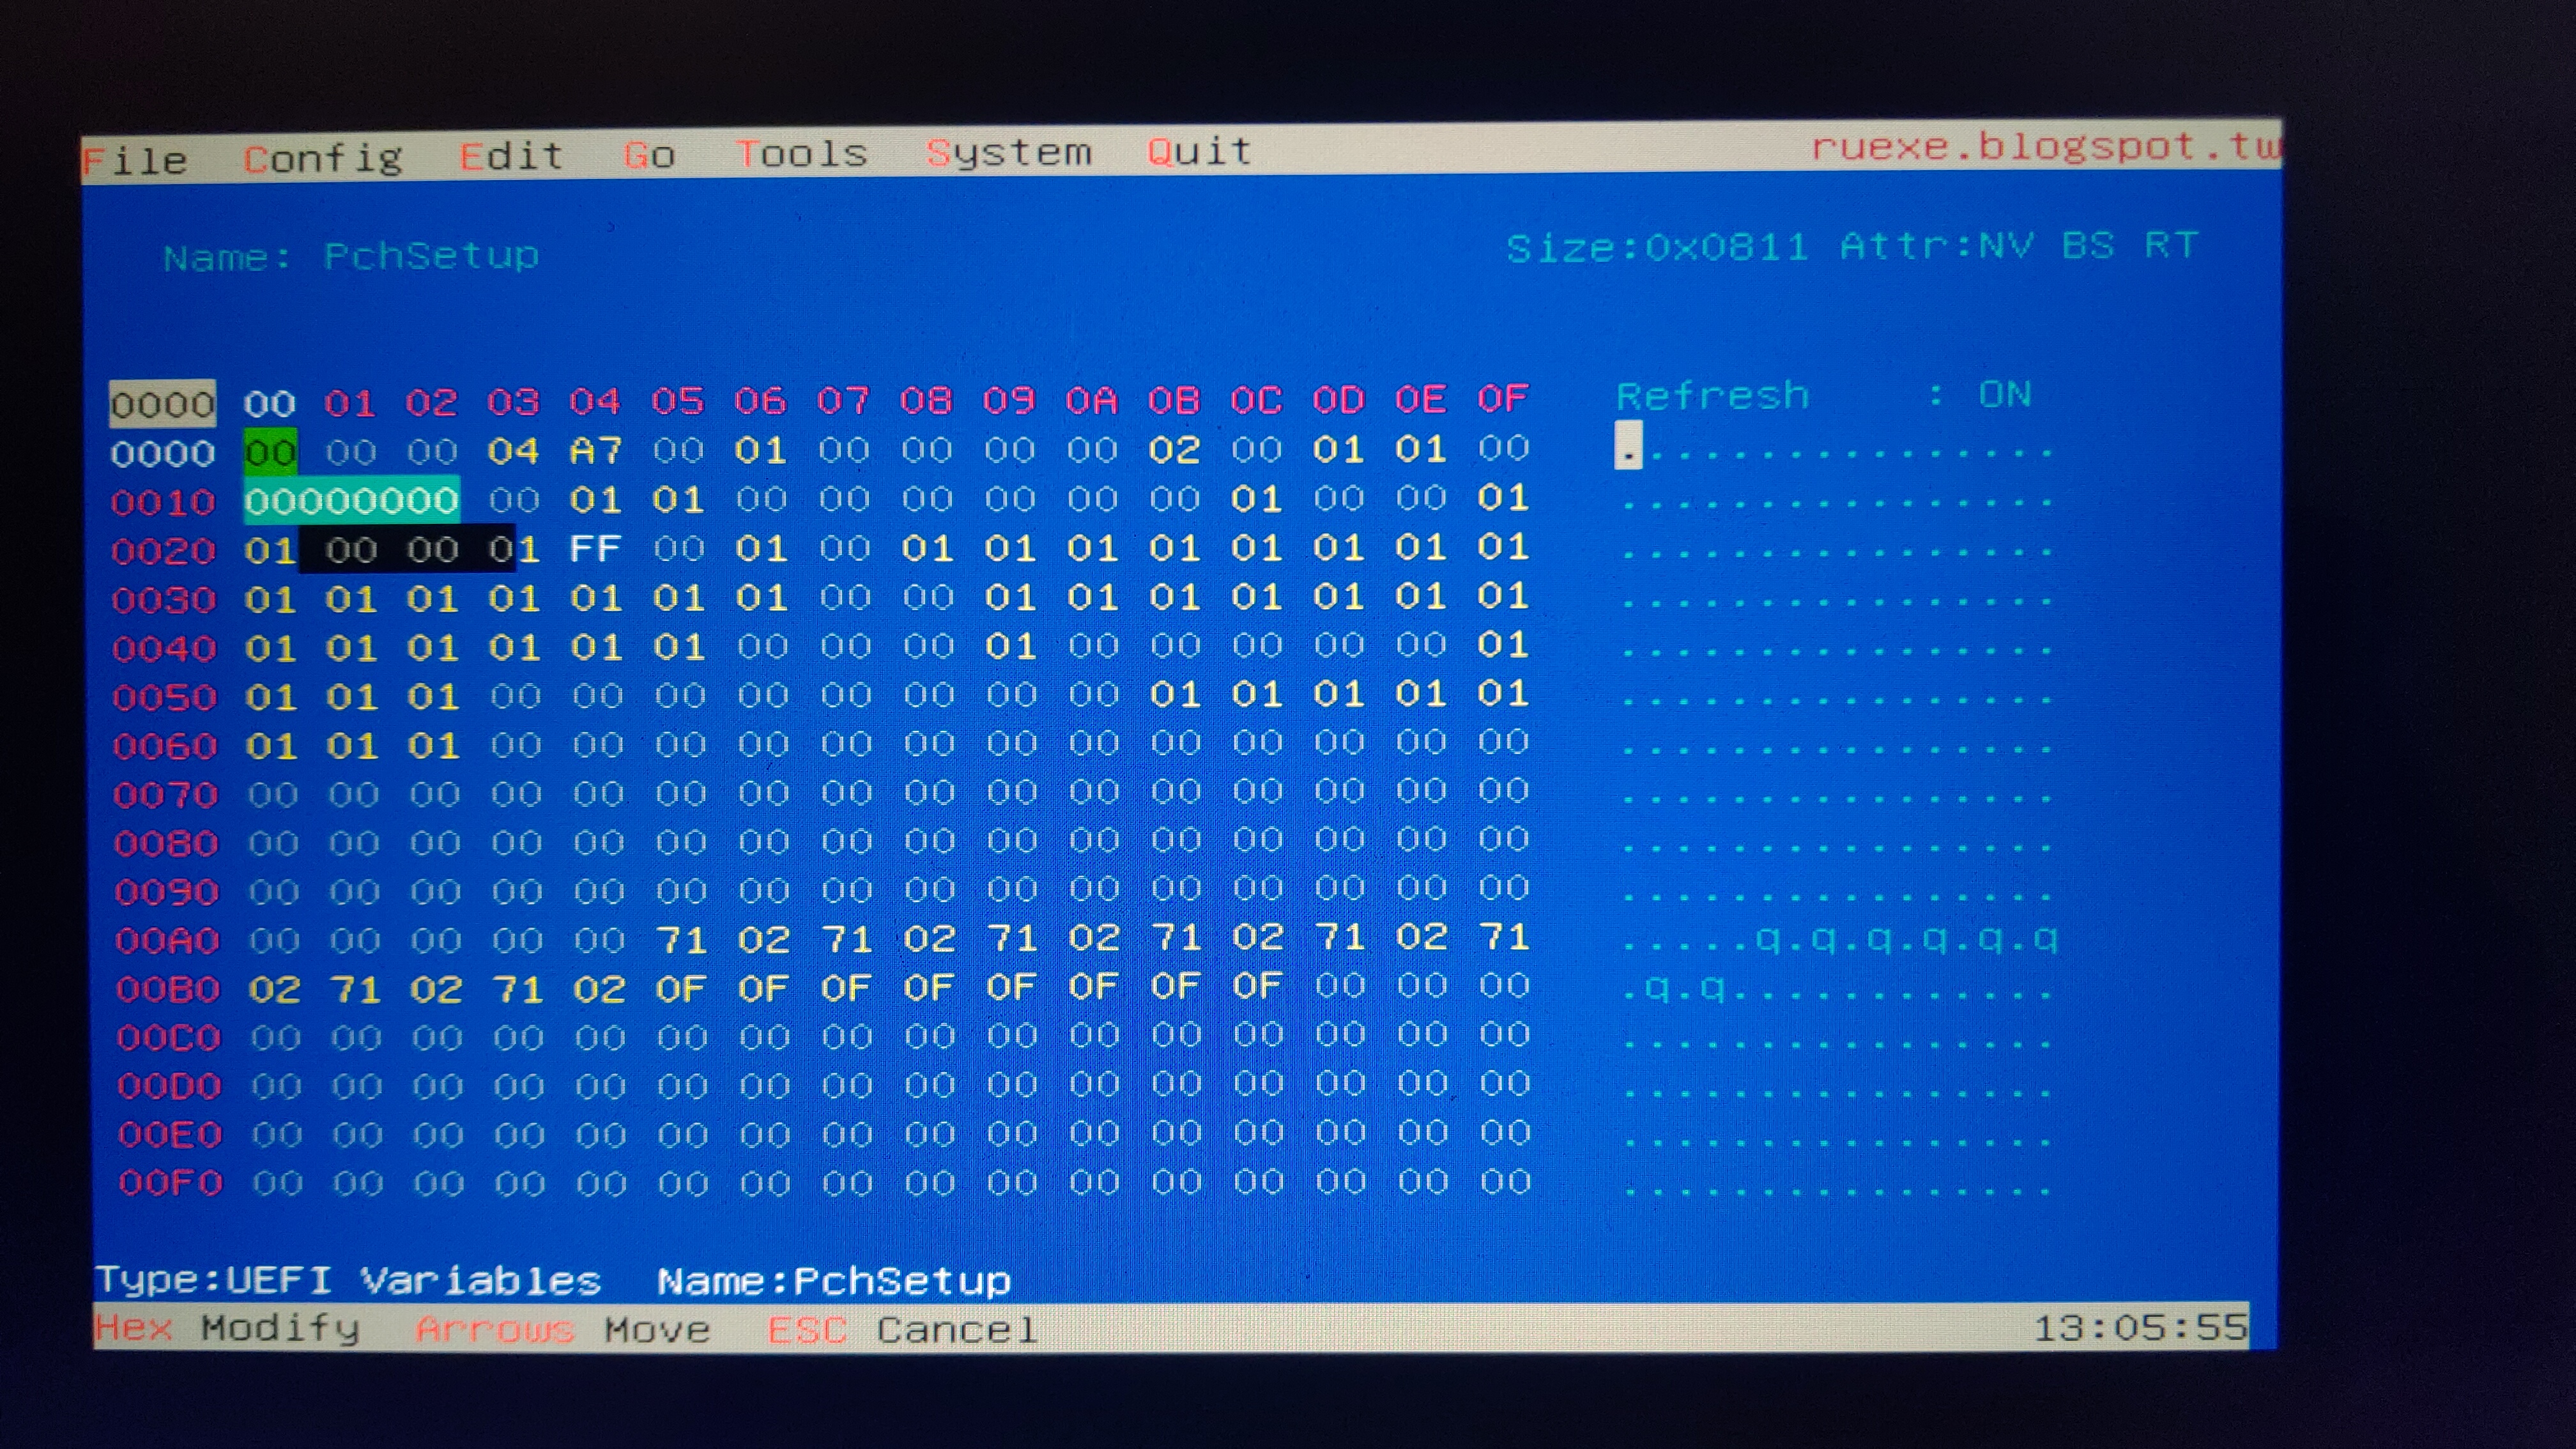Open the Go menu
2576x1449 pixels.
649,155
